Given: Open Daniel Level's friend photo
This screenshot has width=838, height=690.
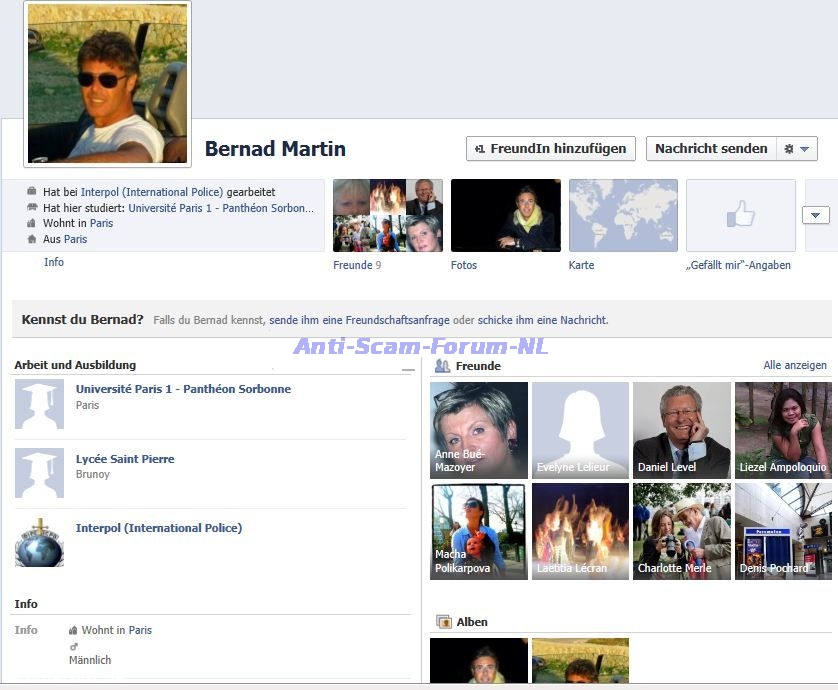Looking at the screenshot, I should [x=681, y=430].
